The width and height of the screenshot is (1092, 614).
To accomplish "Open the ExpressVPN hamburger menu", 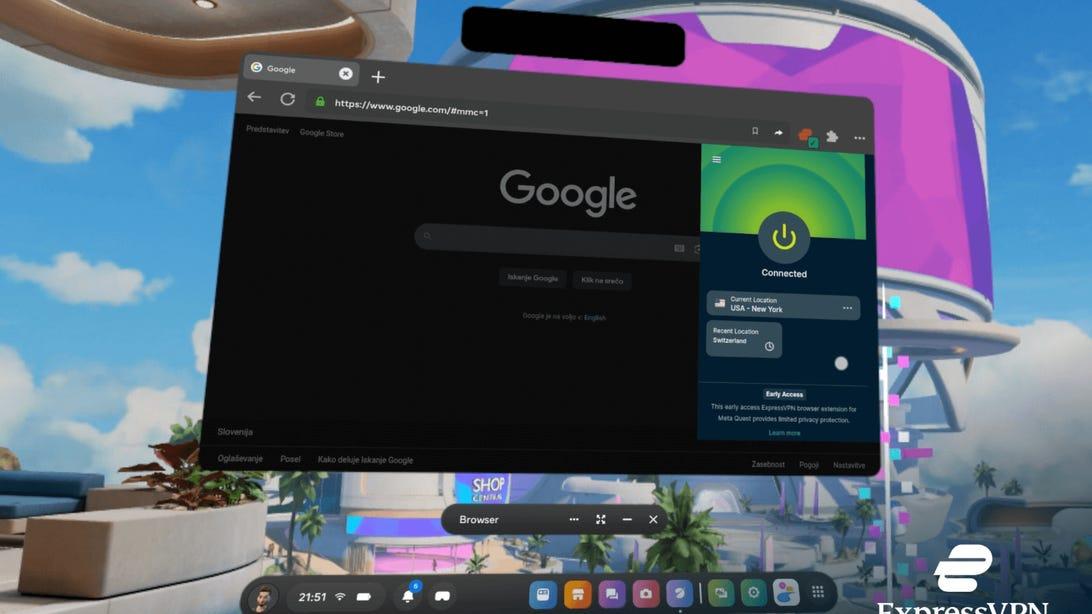I will point(715,159).
